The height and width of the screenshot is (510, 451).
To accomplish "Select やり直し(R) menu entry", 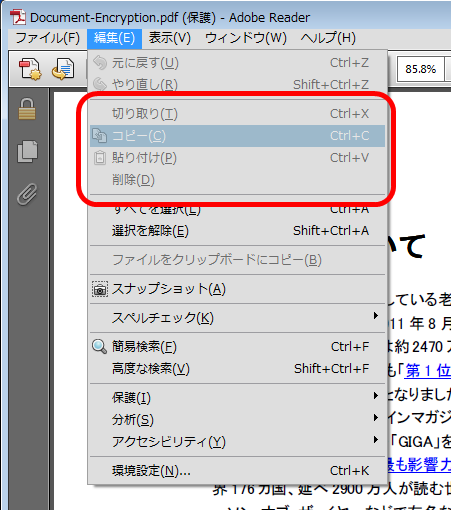I will coord(237,84).
